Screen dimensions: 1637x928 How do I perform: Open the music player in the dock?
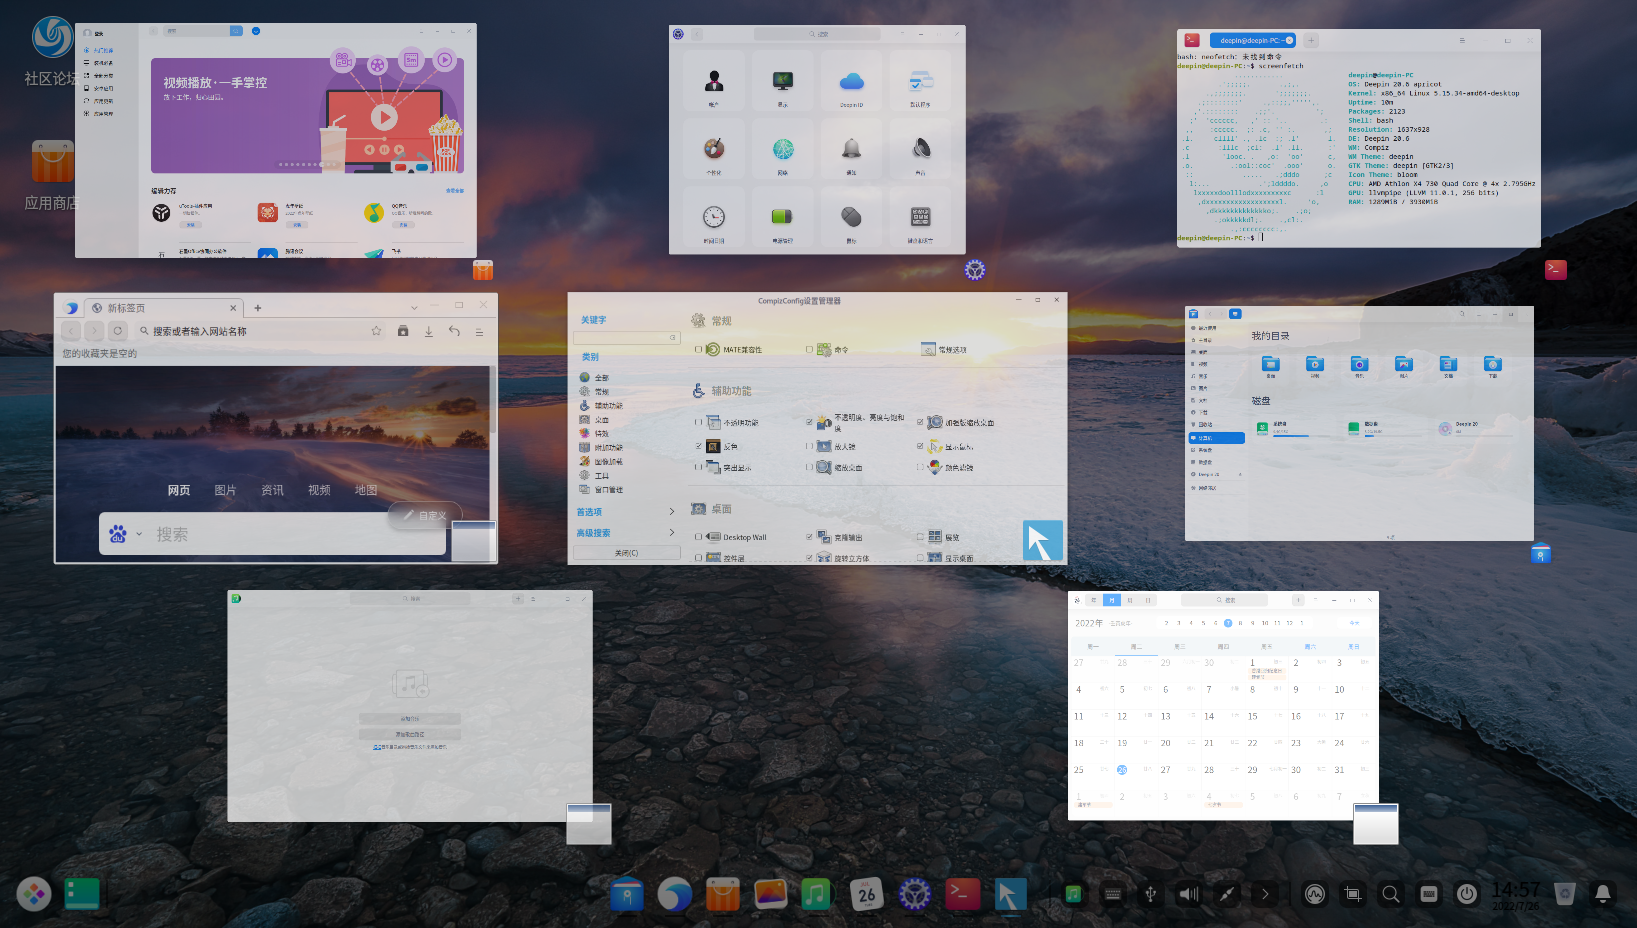(x=815, y=894)
